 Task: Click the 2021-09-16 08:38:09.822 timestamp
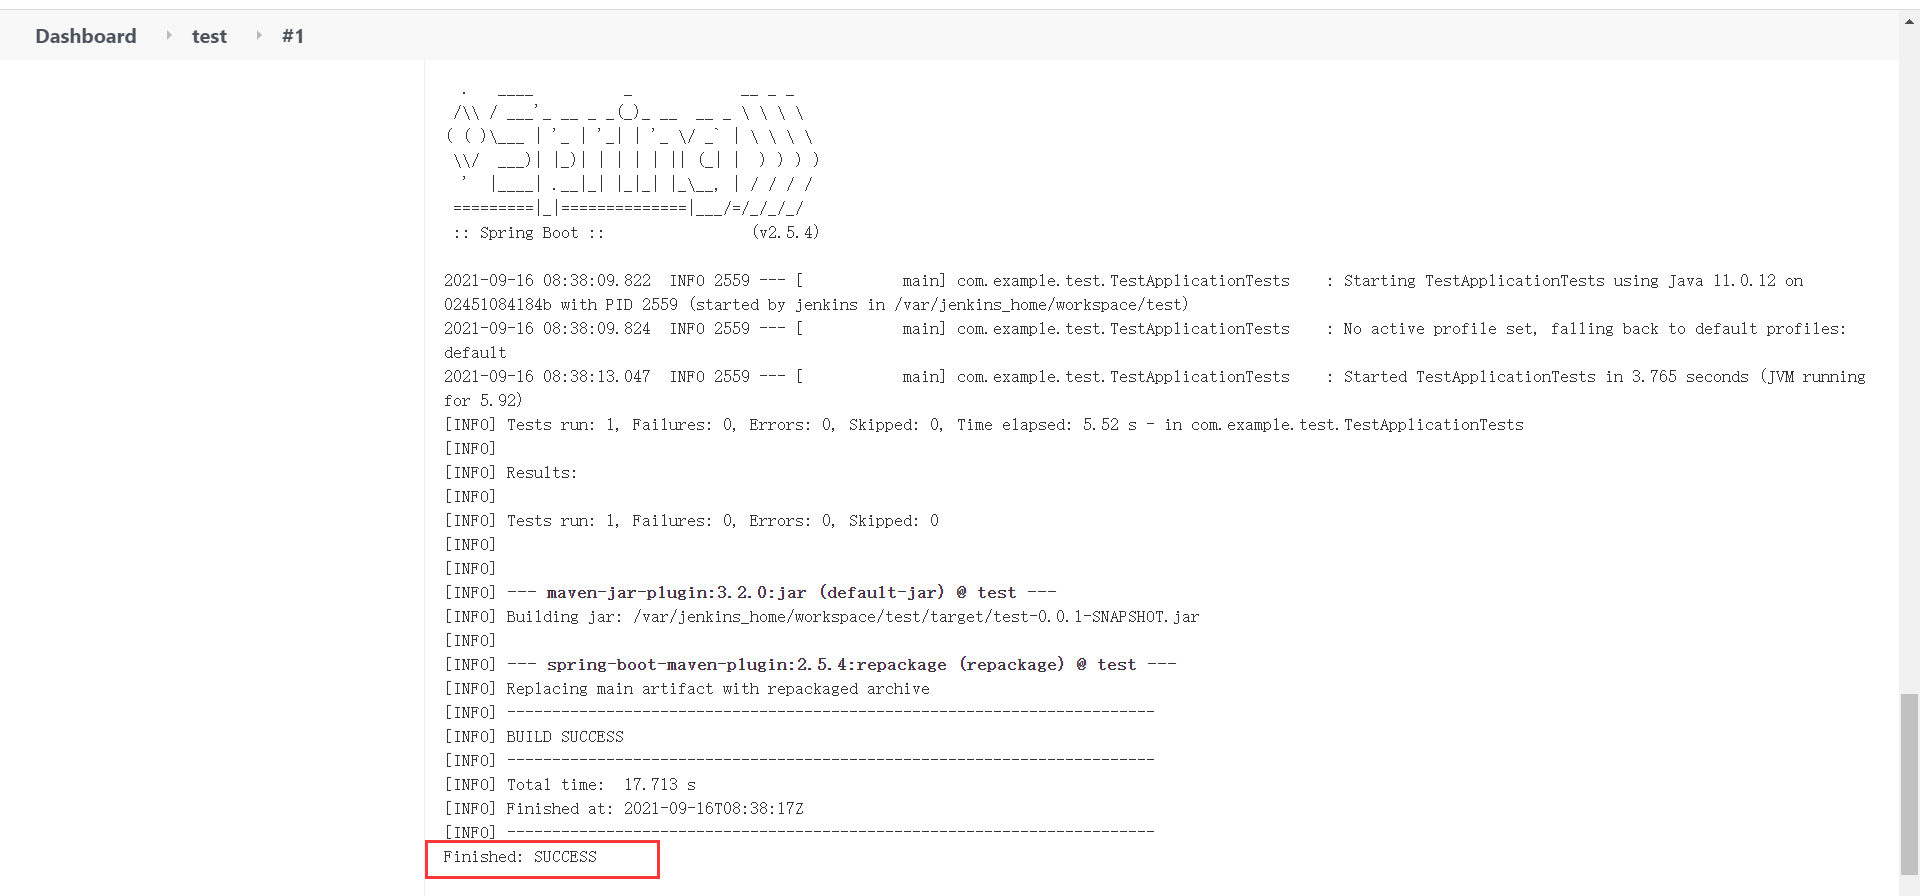(x=547, y=281)
